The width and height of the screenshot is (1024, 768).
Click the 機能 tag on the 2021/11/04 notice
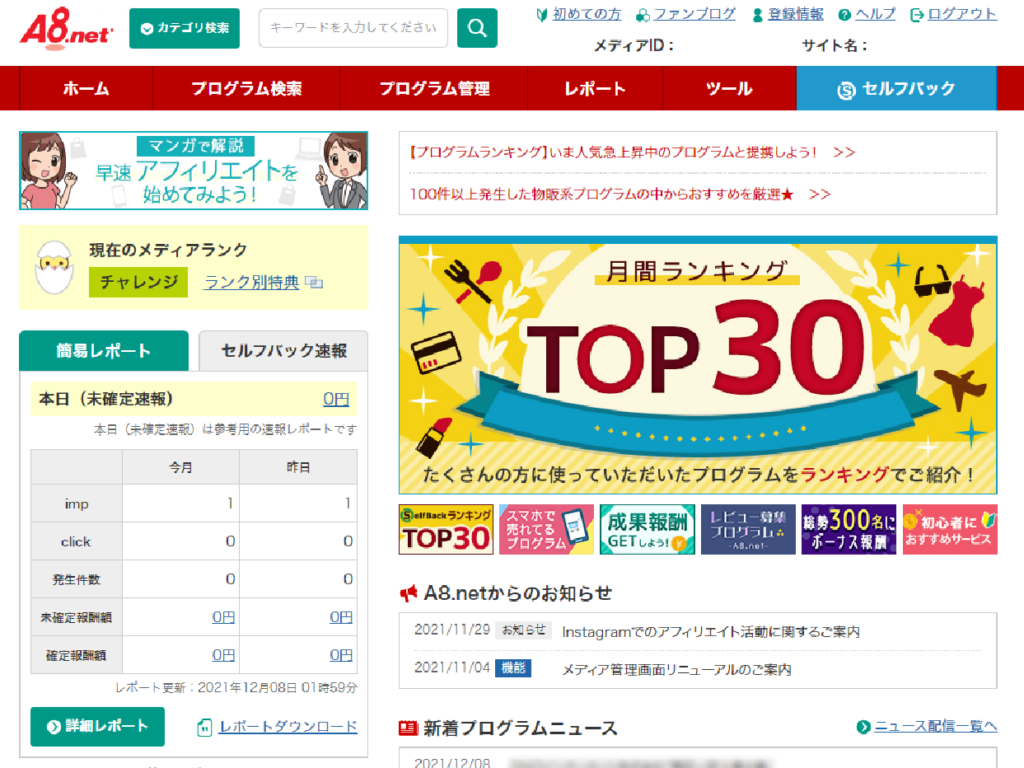513,668
